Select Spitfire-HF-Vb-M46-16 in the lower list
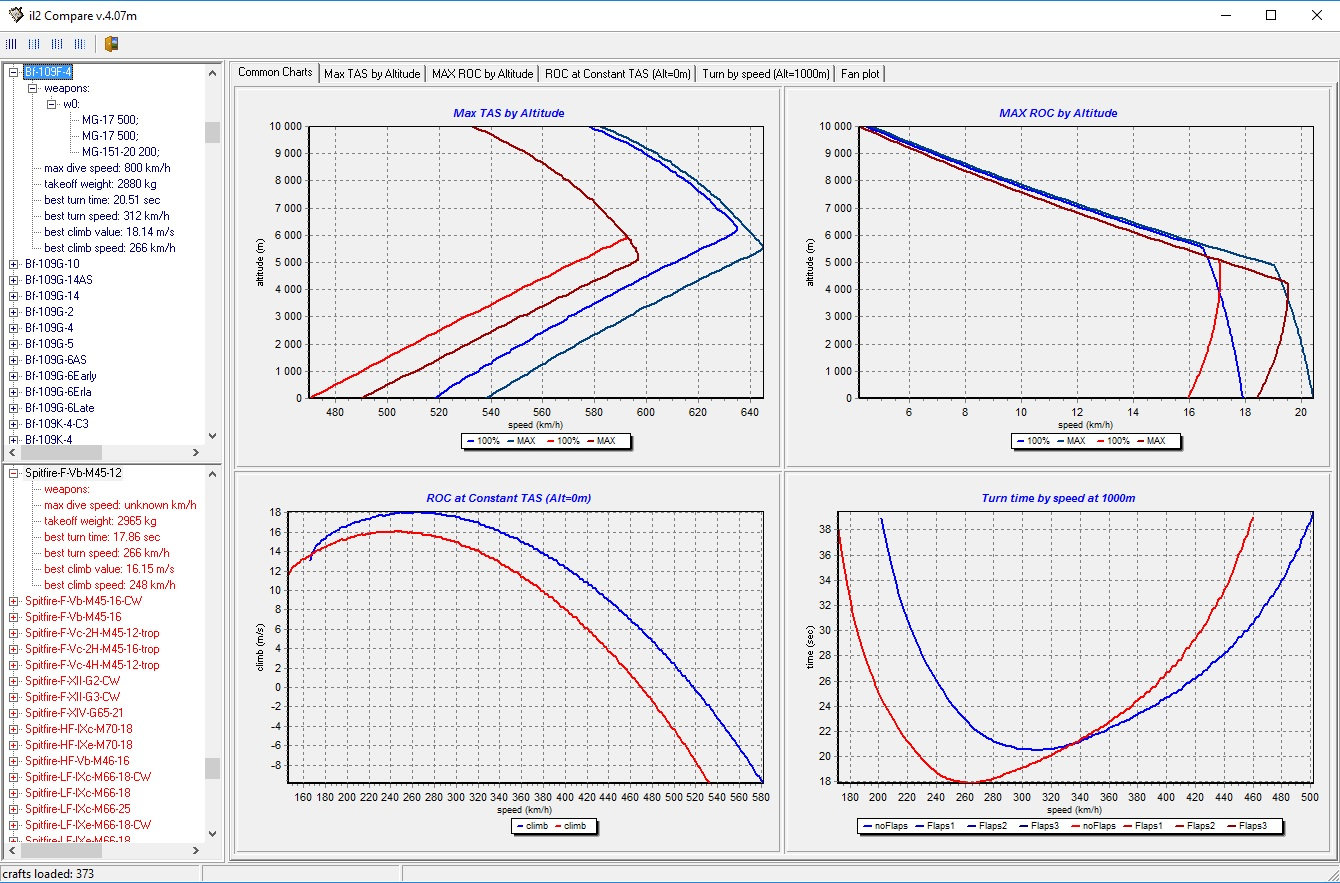The image size is (1340, 883). pos(77,761)
